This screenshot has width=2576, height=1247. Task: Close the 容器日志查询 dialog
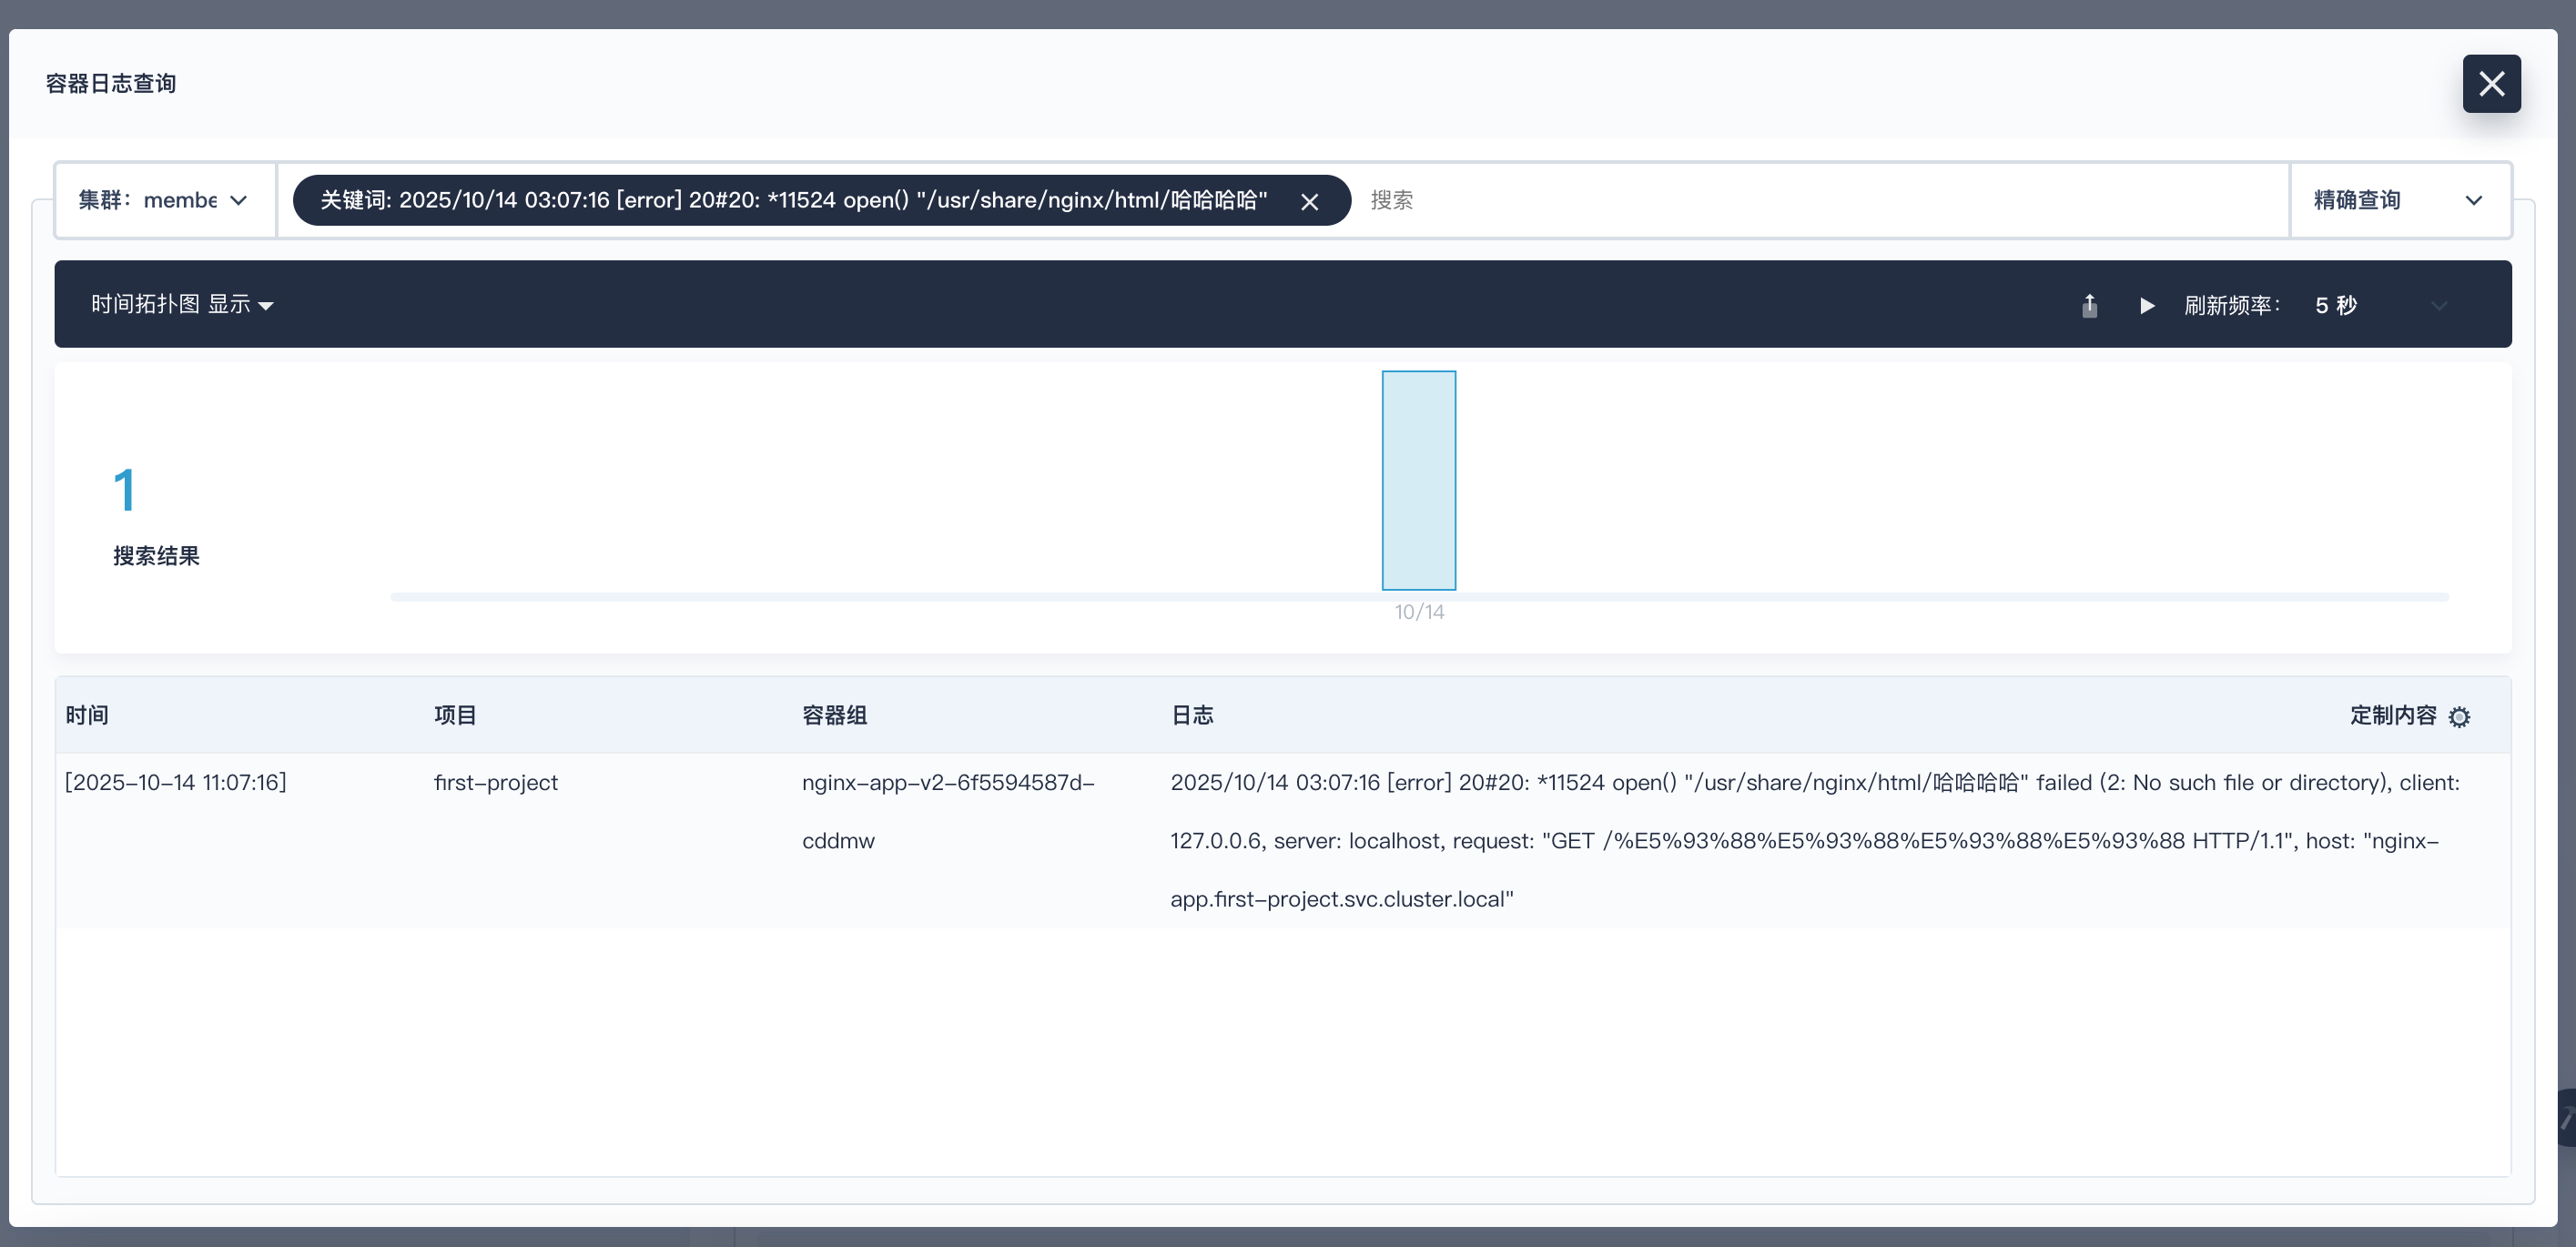(2491, 84)
